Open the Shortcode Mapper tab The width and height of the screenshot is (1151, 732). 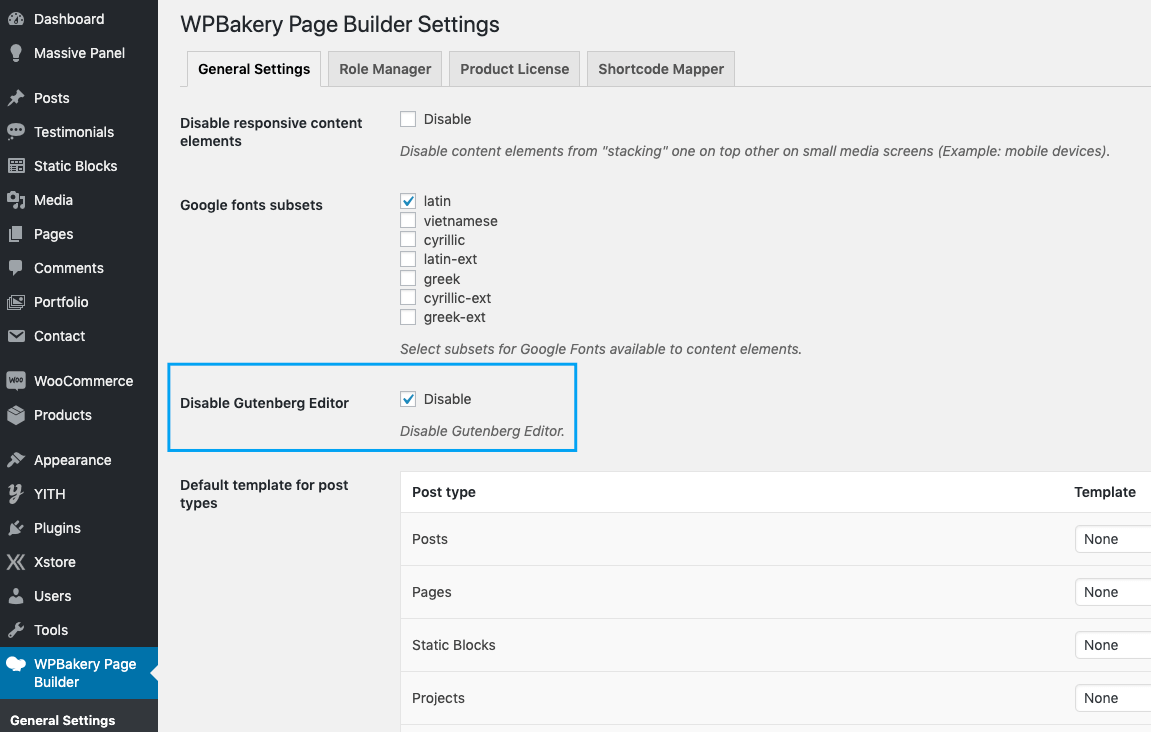[x=661, y=69]
